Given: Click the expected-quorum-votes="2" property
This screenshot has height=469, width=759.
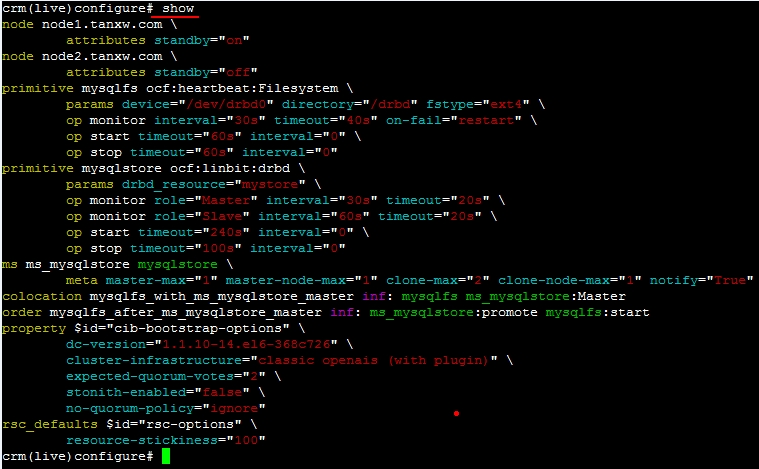Looking at the screenshot, I should click(x=166, y=376).
